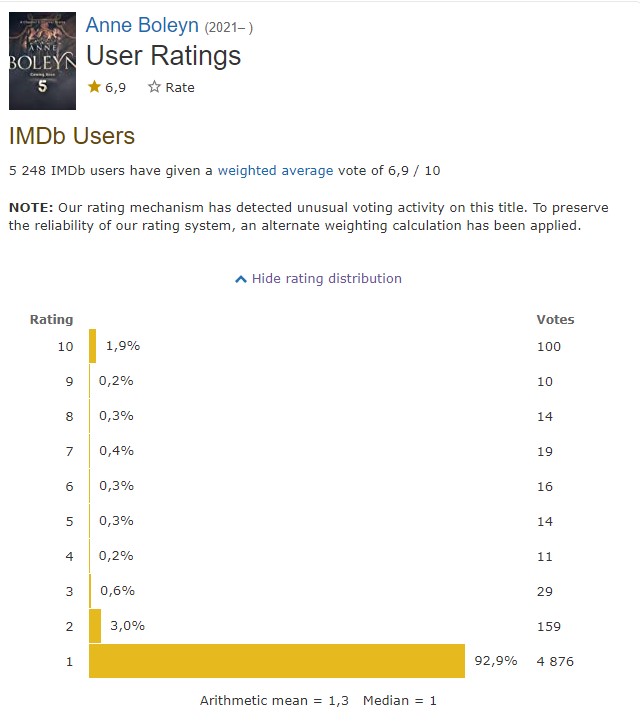
Task: Open the Anne Boleyn poster thumbnail
Action: 42,61
